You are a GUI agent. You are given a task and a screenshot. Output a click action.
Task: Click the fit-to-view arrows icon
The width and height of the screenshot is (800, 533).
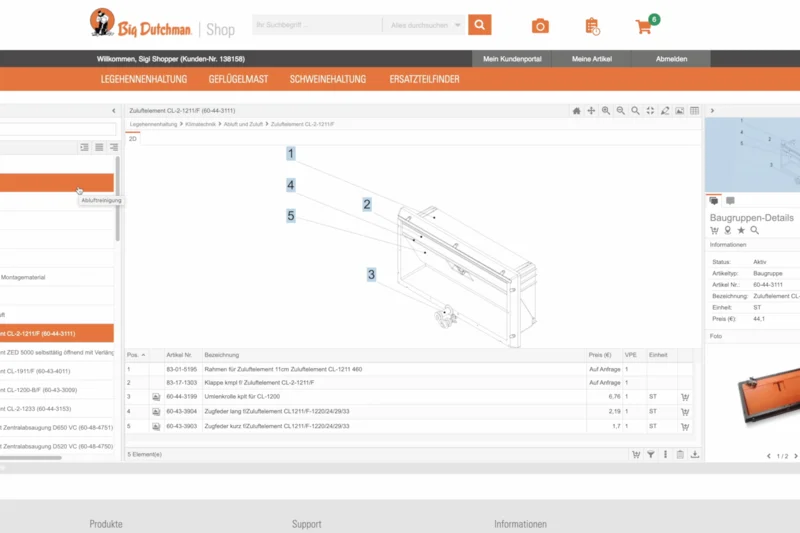(650, 111)
